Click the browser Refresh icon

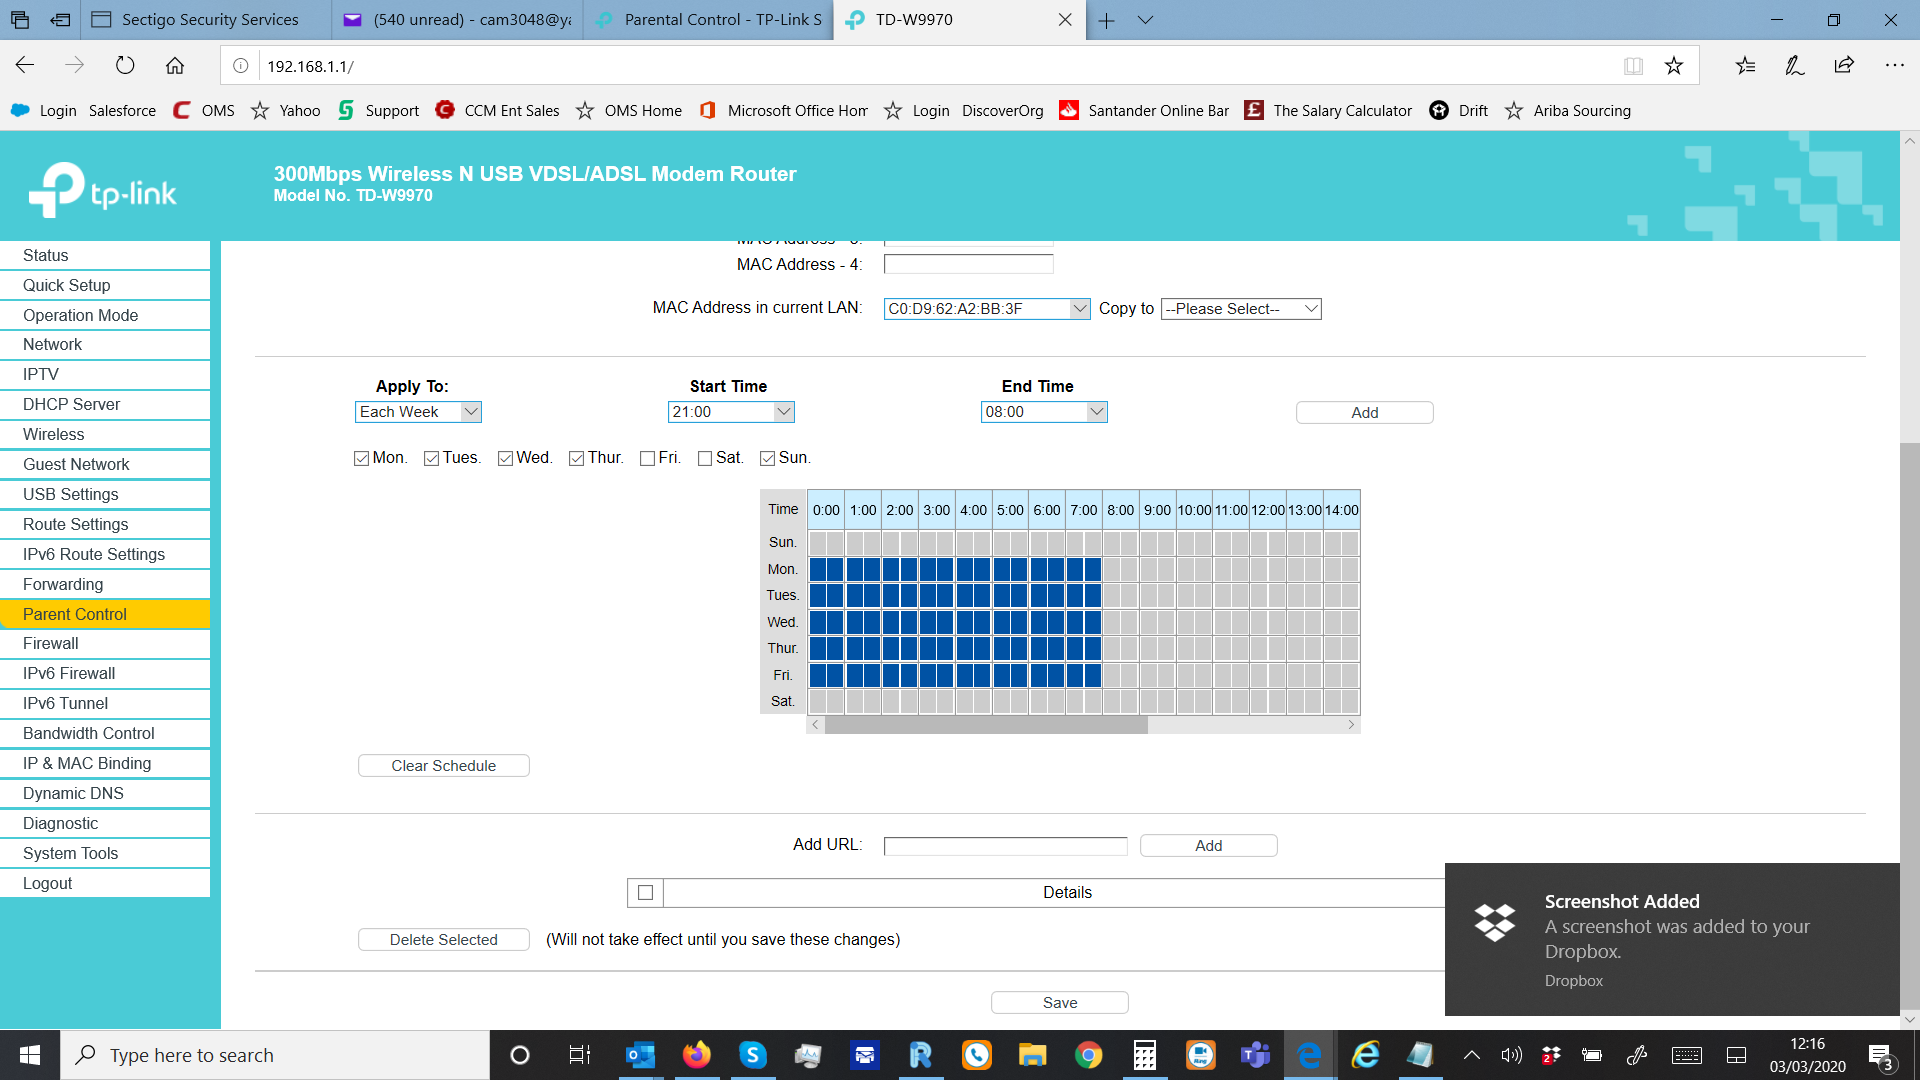125,66
